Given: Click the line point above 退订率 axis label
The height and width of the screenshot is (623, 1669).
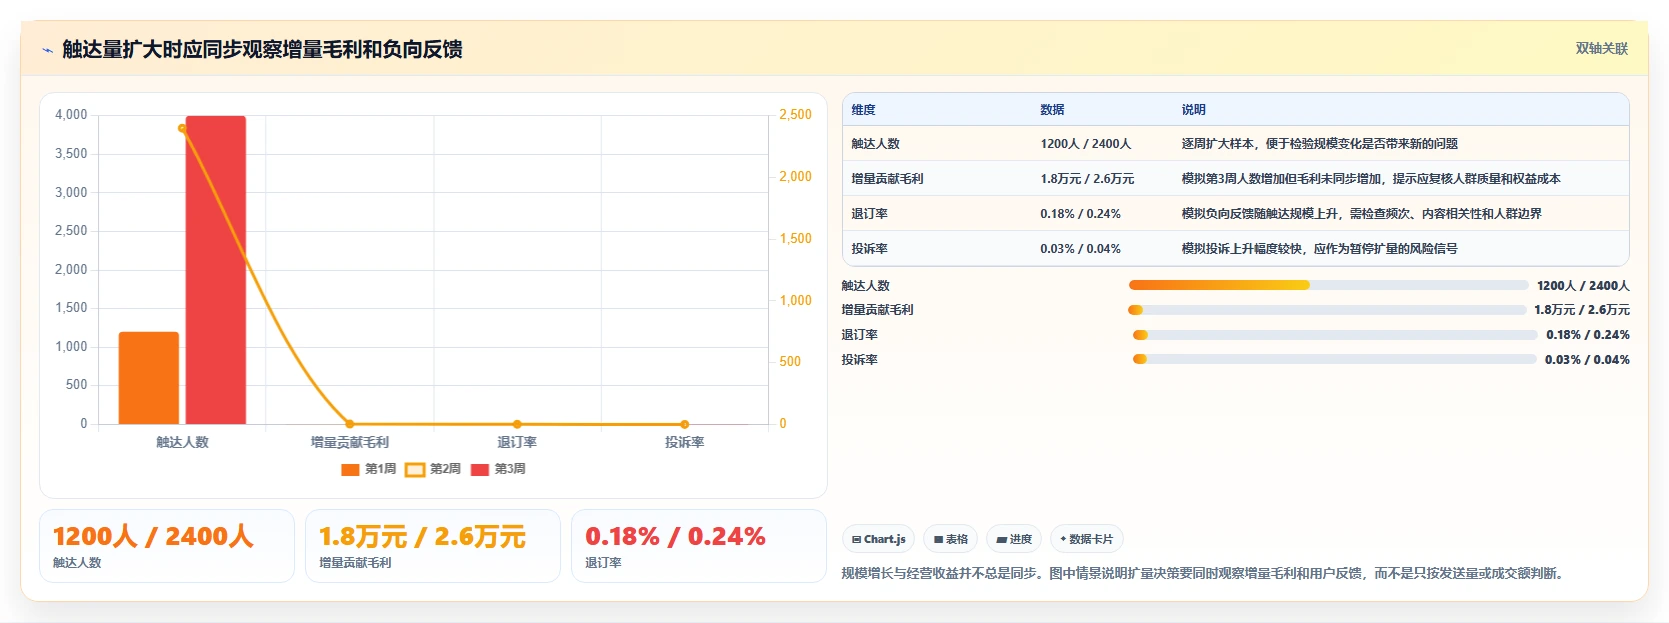Looking at the screenshot, I should (x=517, y=424).
